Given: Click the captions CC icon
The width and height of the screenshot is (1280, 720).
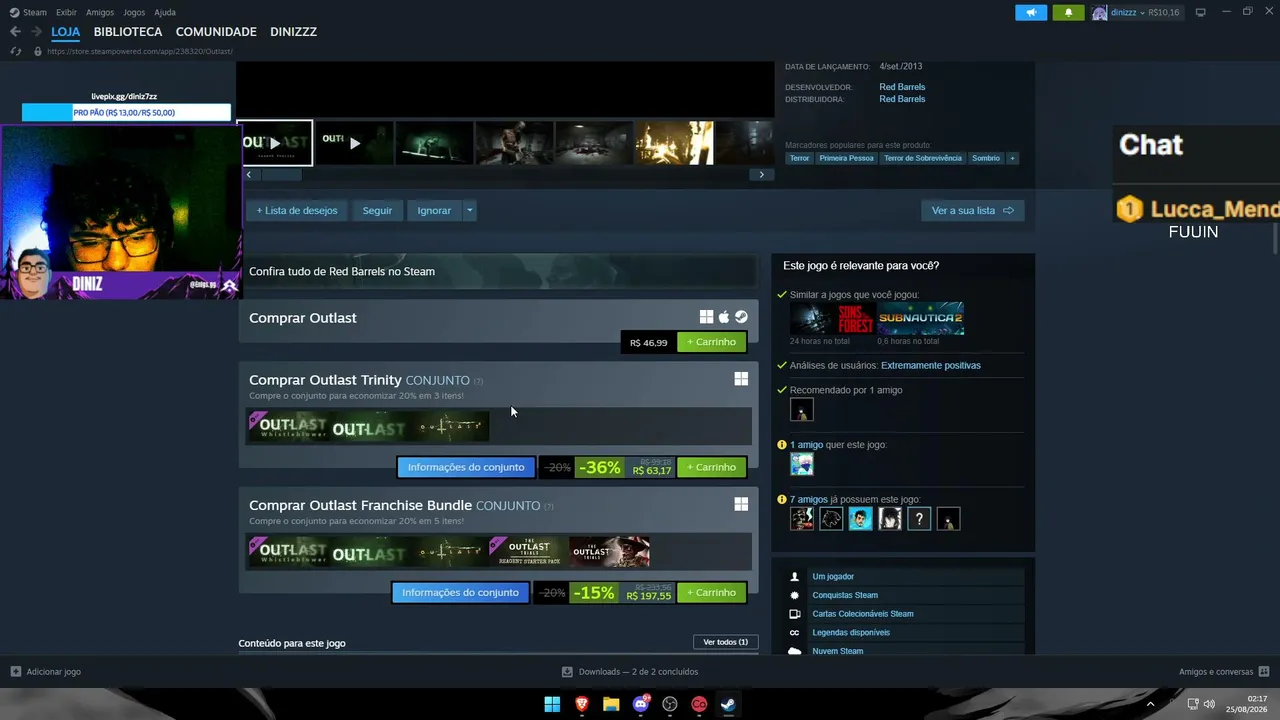Looking at the screenshot, I should [x=795, y=633].
